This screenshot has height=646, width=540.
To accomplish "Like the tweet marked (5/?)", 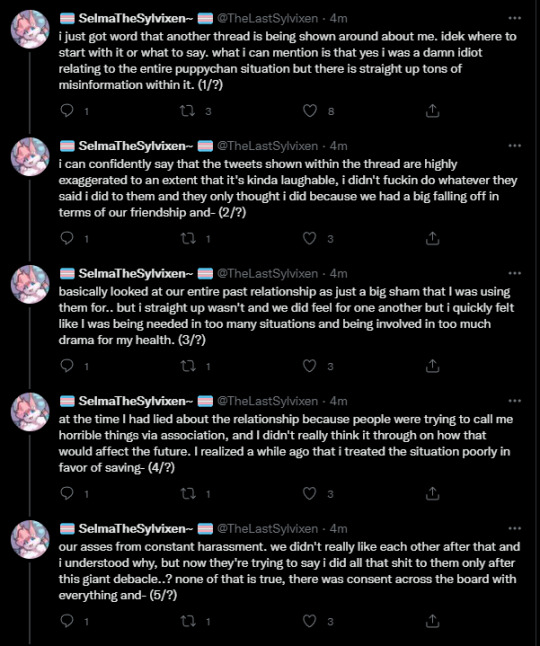I will [x=310, y=621].
